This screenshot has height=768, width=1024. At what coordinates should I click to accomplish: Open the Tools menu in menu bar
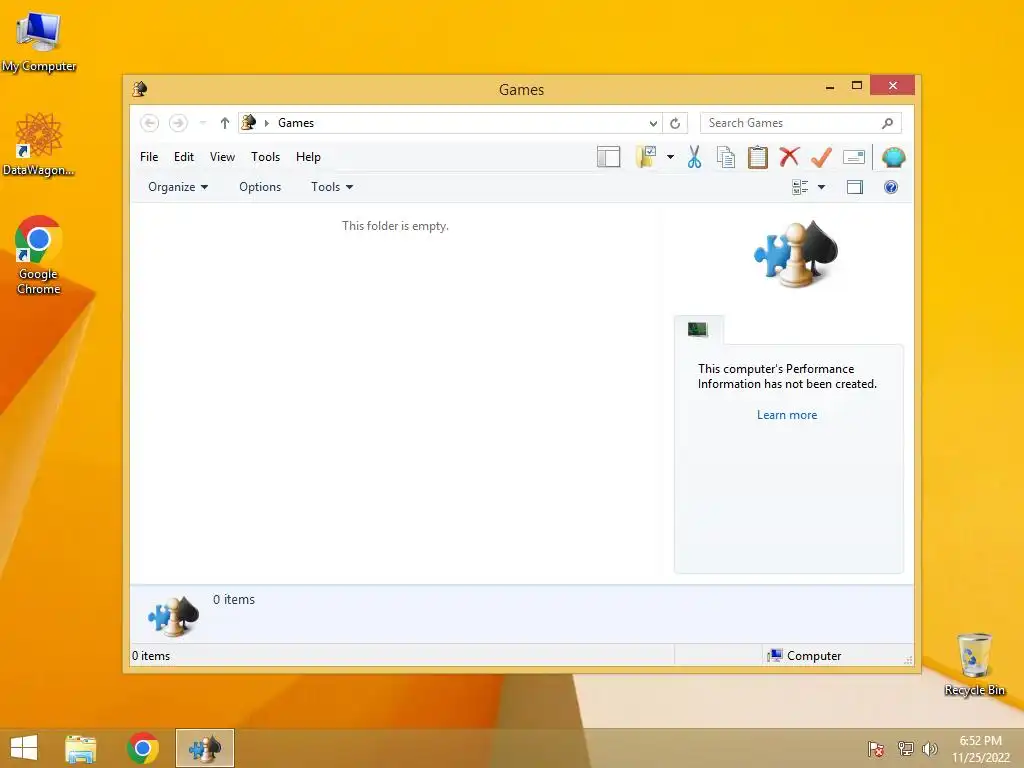(x=265, y=157)
